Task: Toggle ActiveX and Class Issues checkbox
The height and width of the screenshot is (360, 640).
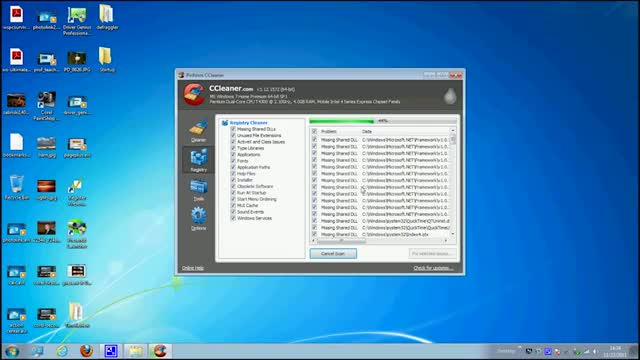Action: [233, 142]
